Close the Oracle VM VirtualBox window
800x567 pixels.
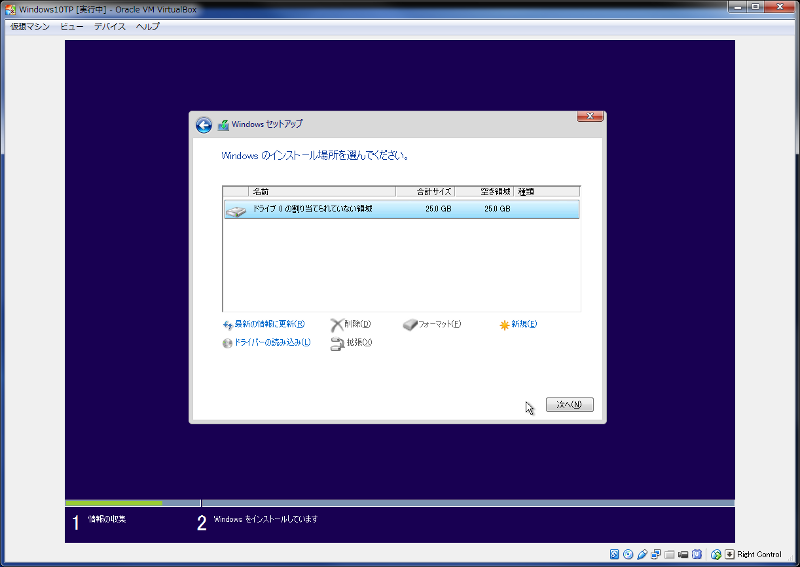coord(781,7)
